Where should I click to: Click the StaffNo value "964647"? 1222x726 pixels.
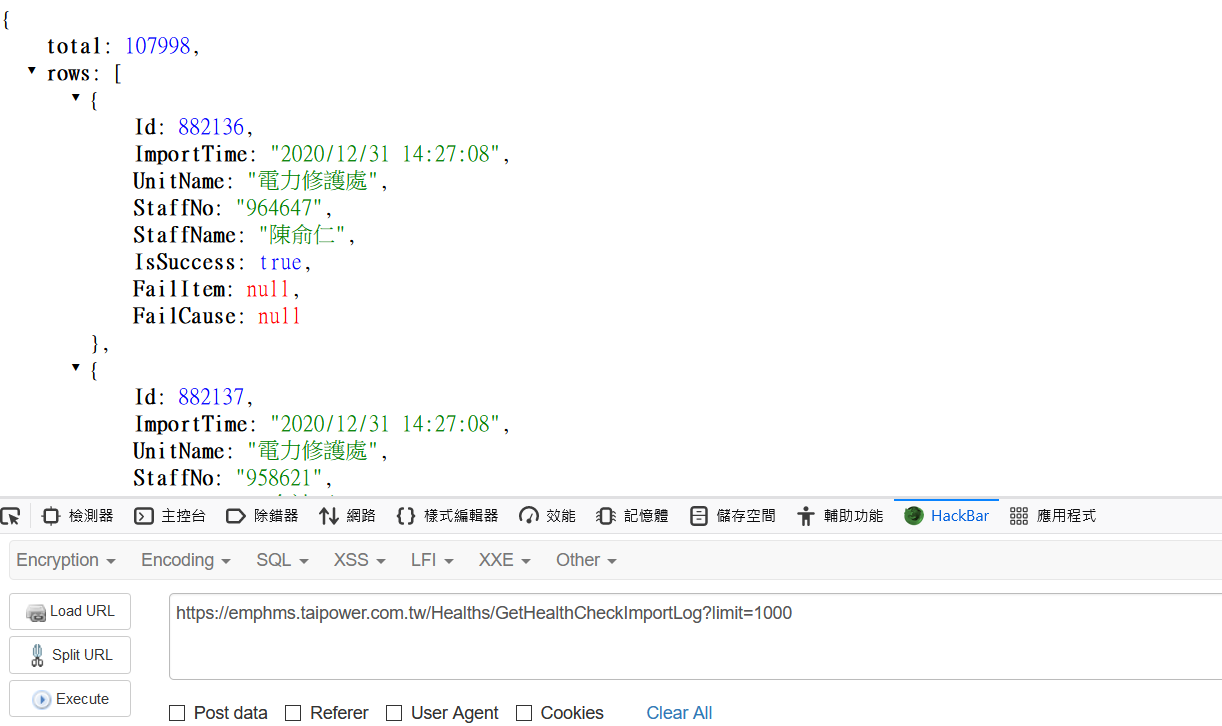pyautogui.click(x=279, y=208)
